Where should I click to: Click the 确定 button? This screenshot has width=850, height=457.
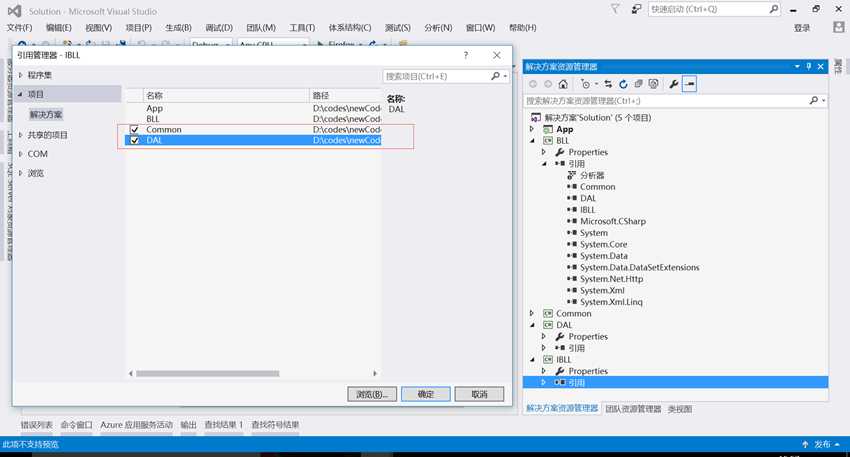[426, 394]
